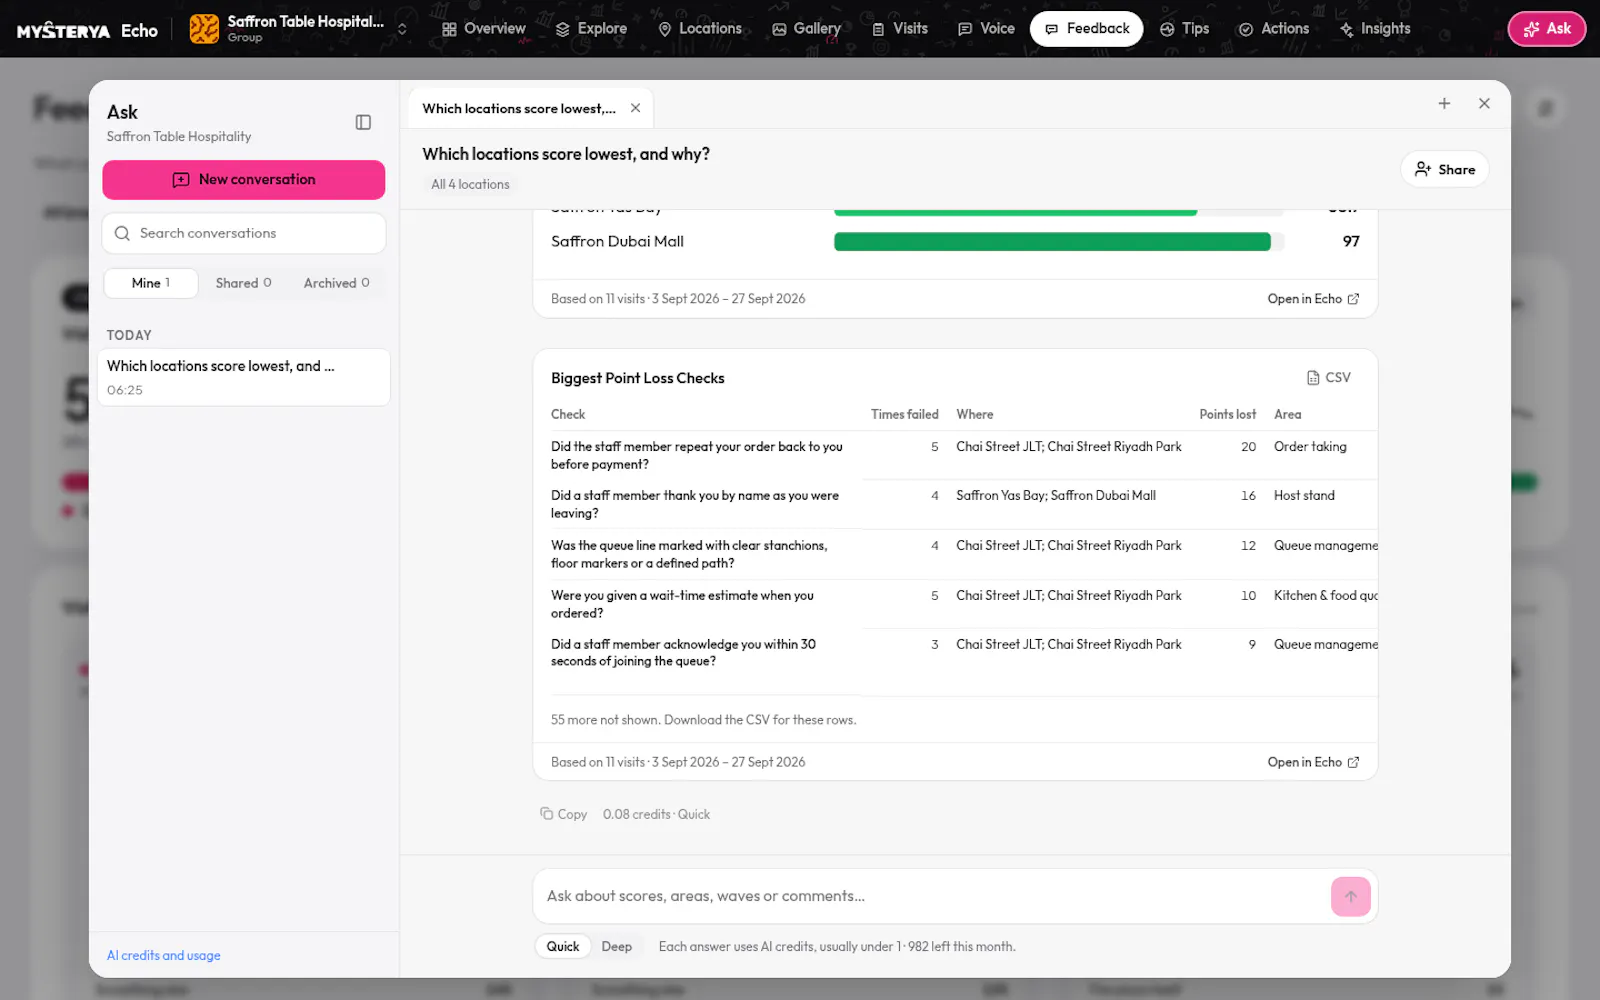
Task: Open the Explore nav item
Action: [591, 29]
